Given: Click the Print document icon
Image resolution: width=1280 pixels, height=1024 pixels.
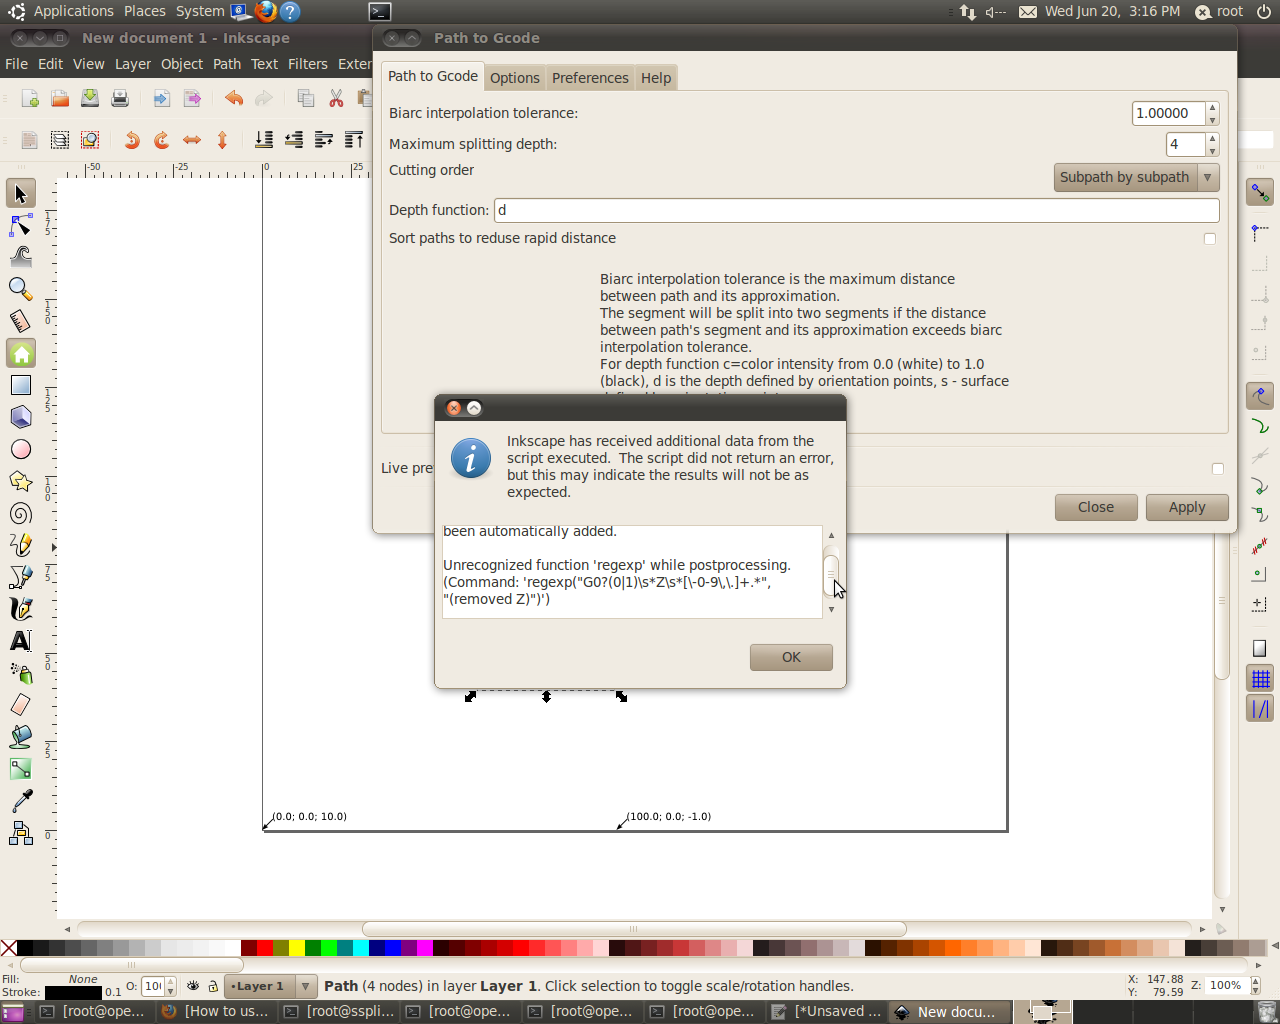Looking at the screenshot, I should 120,98.
